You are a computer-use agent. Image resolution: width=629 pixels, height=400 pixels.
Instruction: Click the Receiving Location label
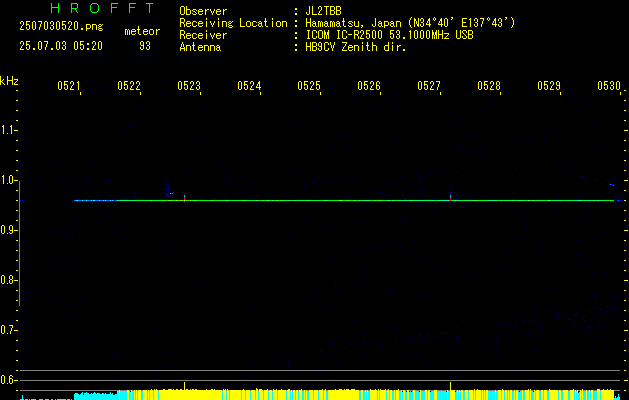[x=233, y=23]
